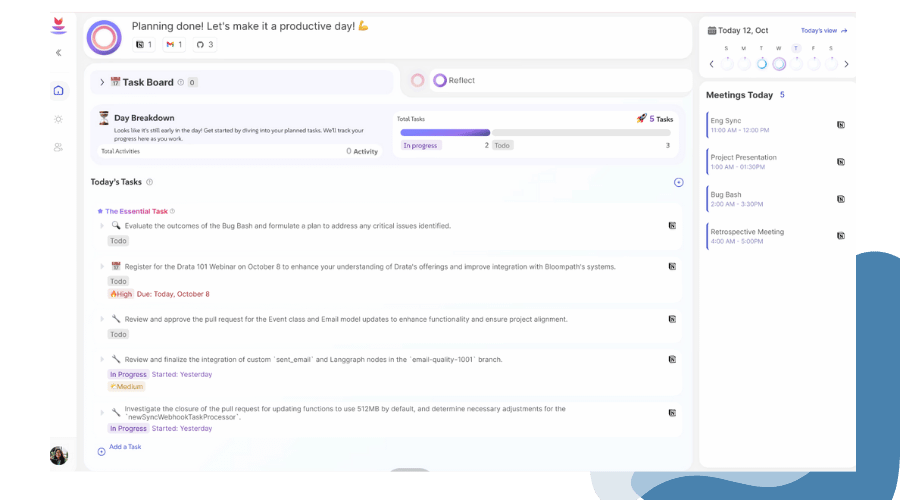Click the Notion icon beside Eng Sync meeting
900x500 pixels.
(x=840, y=125)
